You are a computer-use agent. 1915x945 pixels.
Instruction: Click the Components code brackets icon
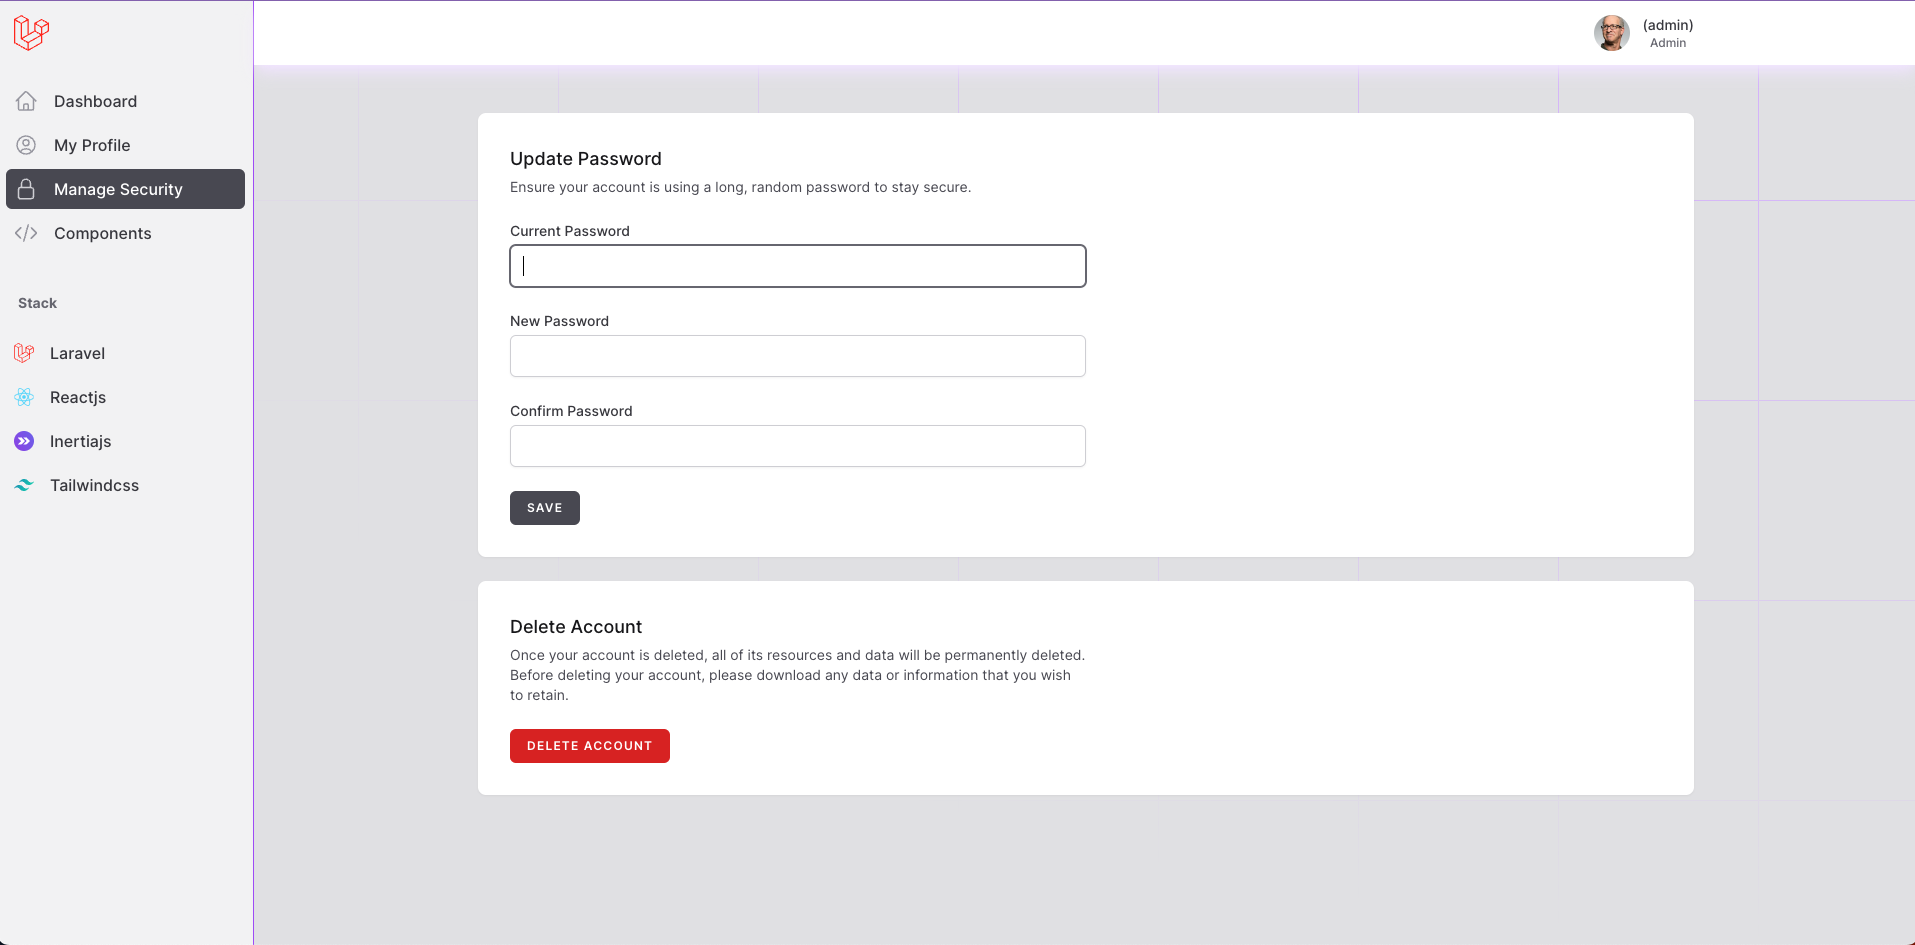tap(26, 233)
